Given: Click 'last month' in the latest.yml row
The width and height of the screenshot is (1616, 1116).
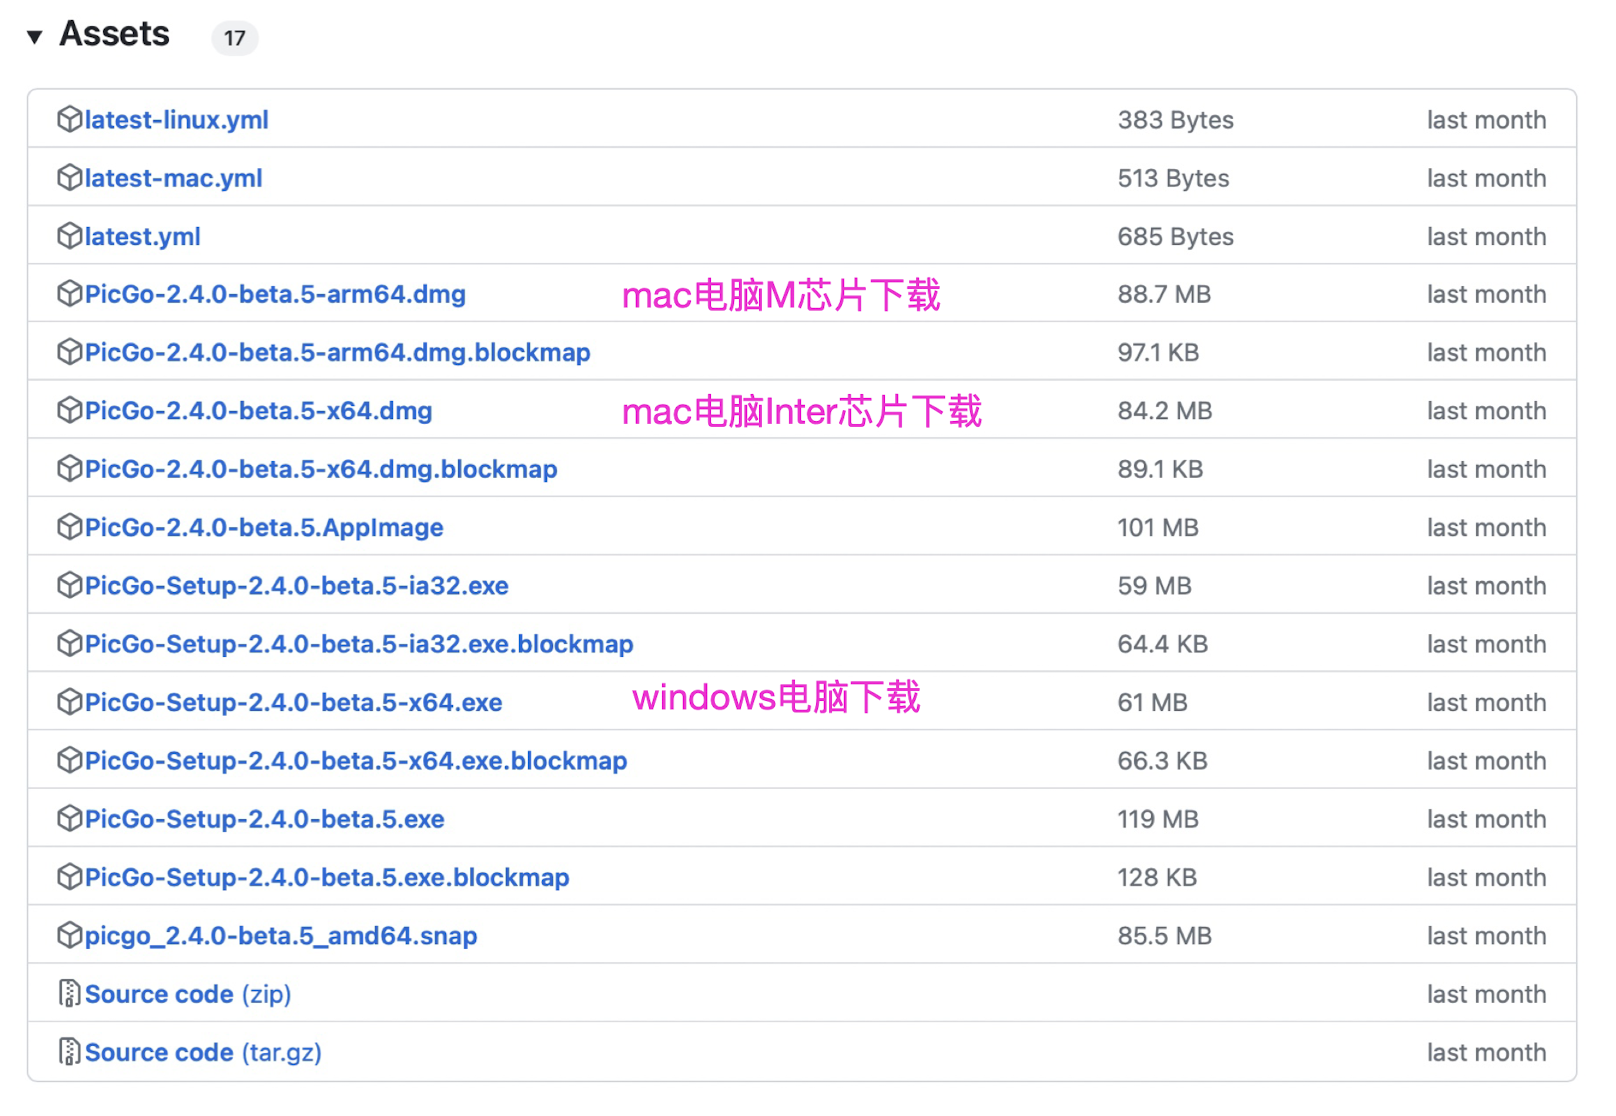Looking at the screenshot, I should [x=1486, y=237].
